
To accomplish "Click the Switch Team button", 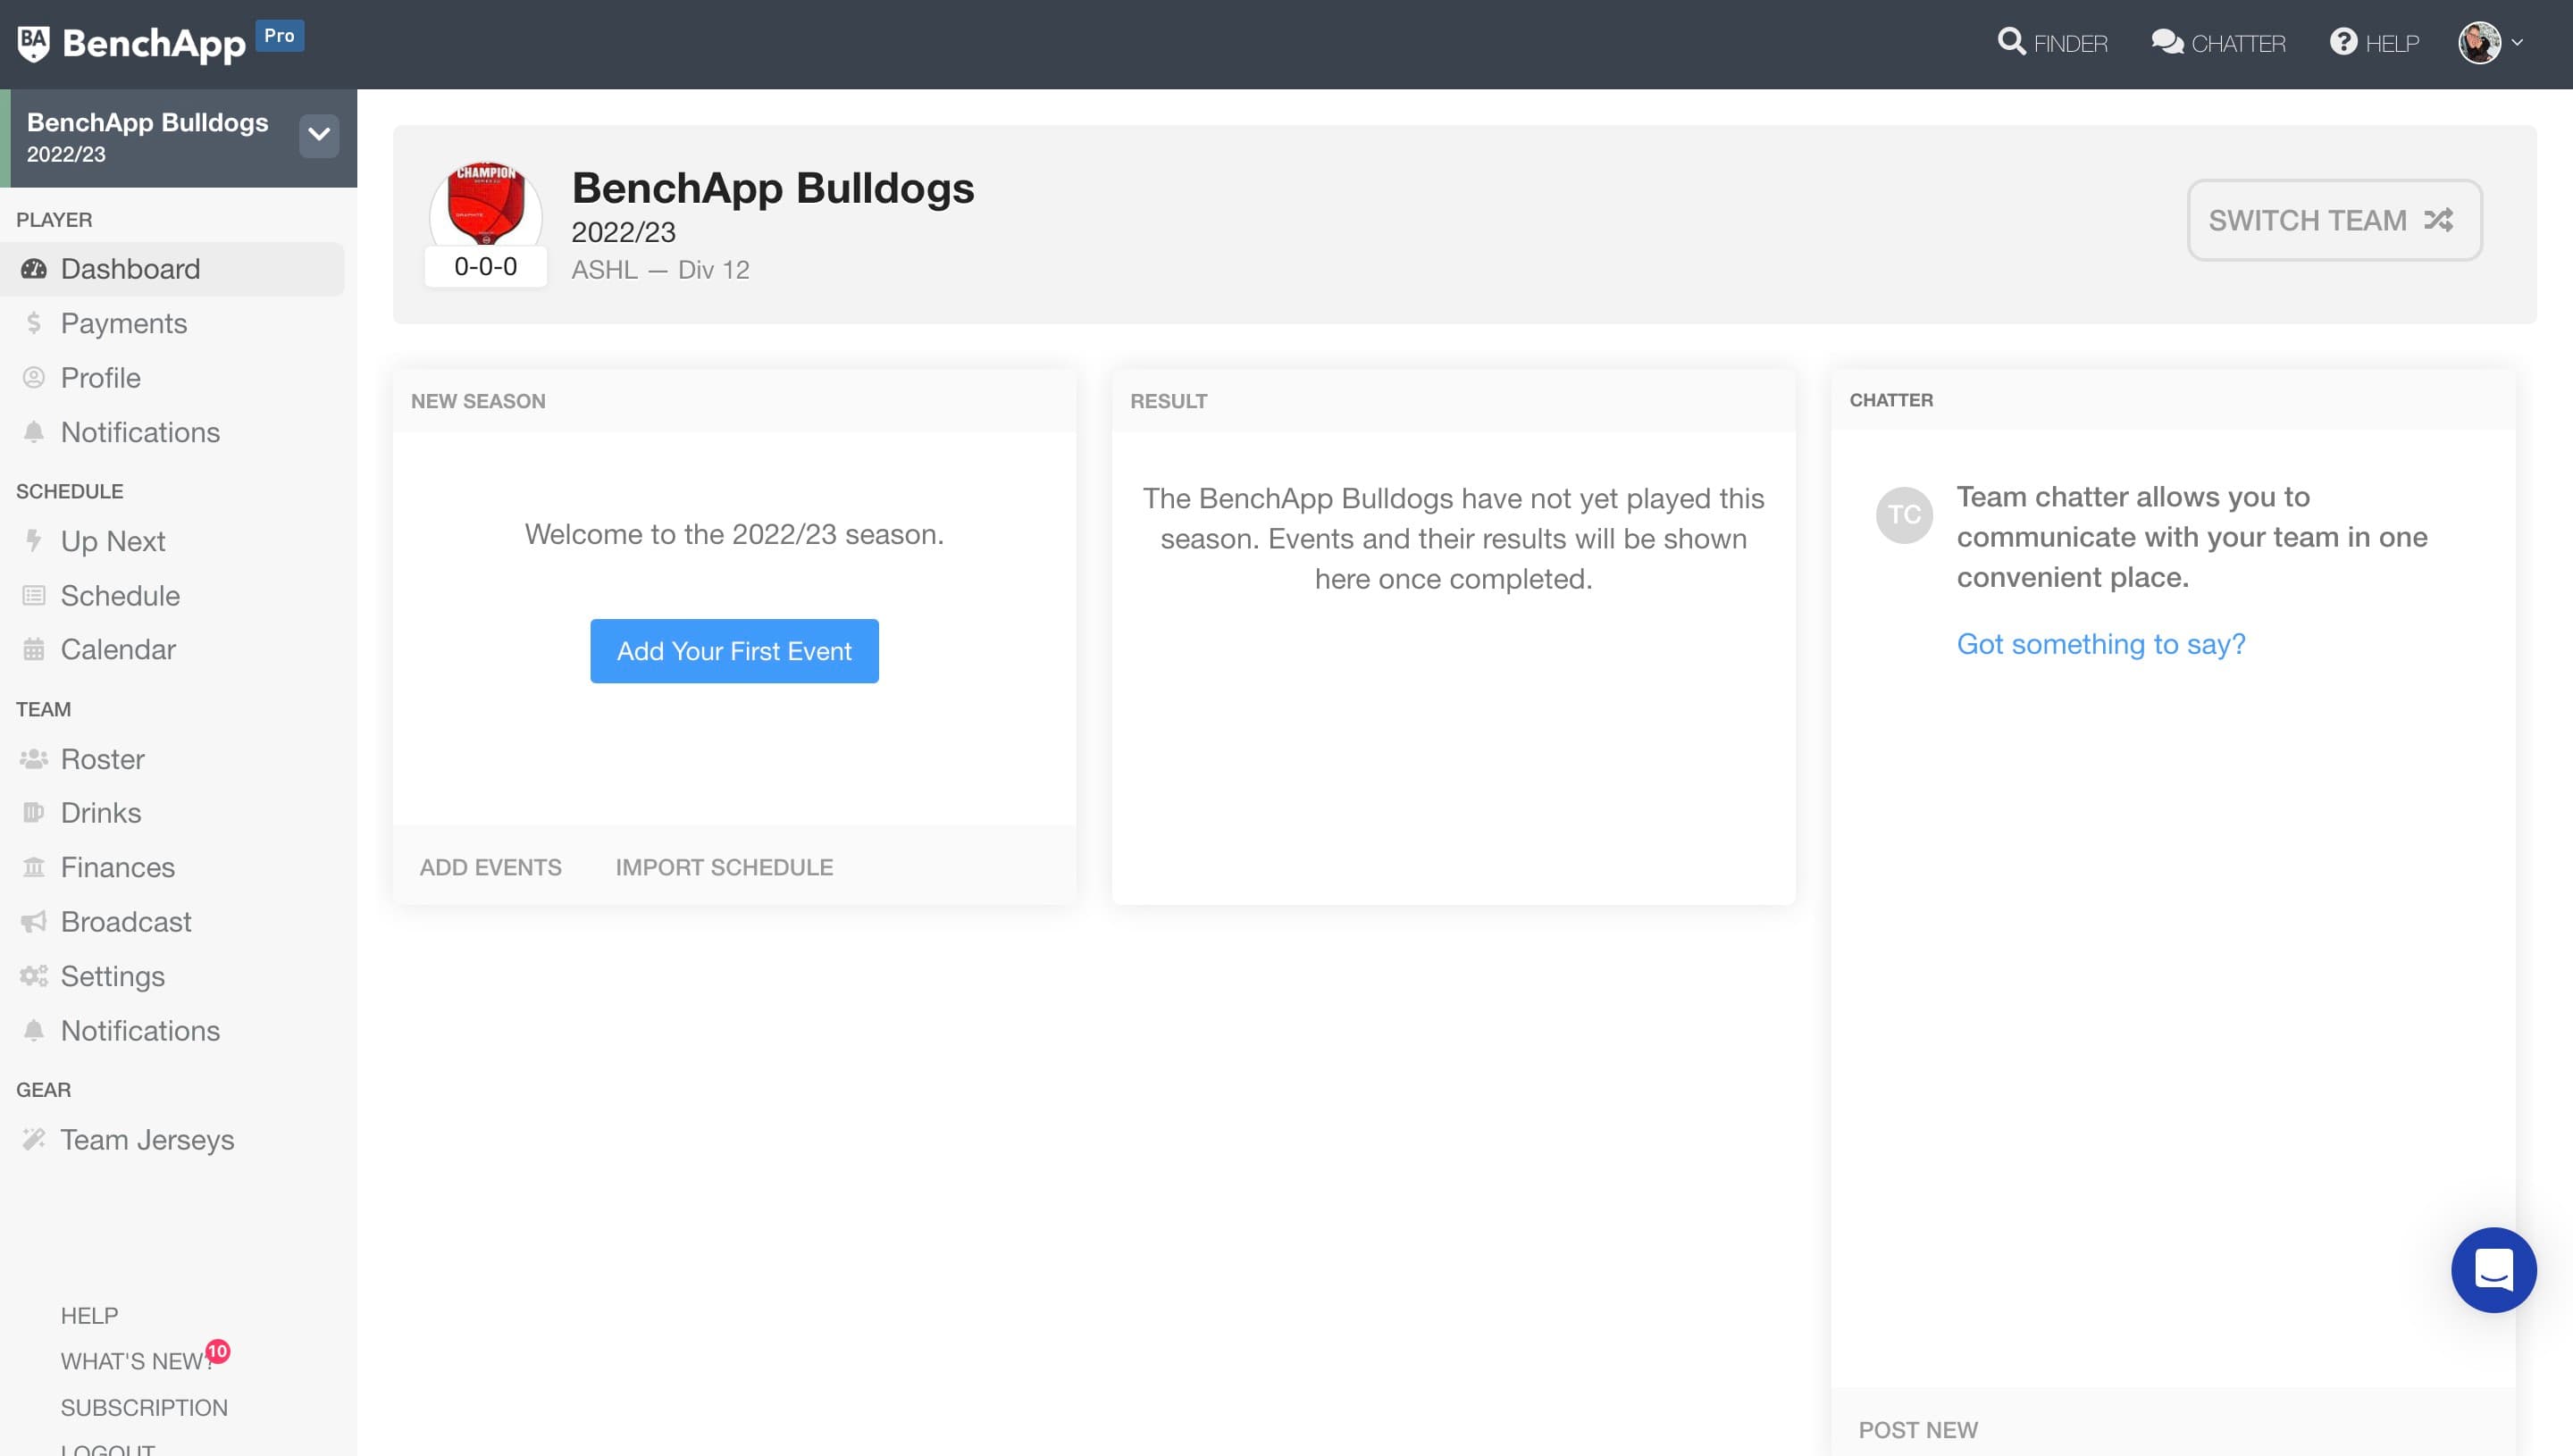I will point(2334,220).
